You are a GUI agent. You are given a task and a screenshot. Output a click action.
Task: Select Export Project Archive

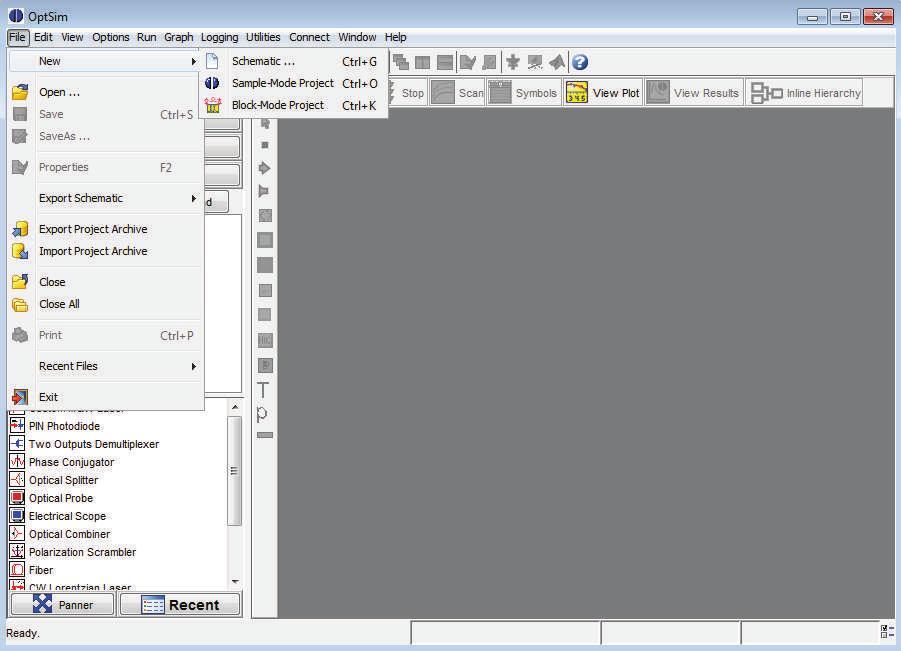tap(106, 229)
